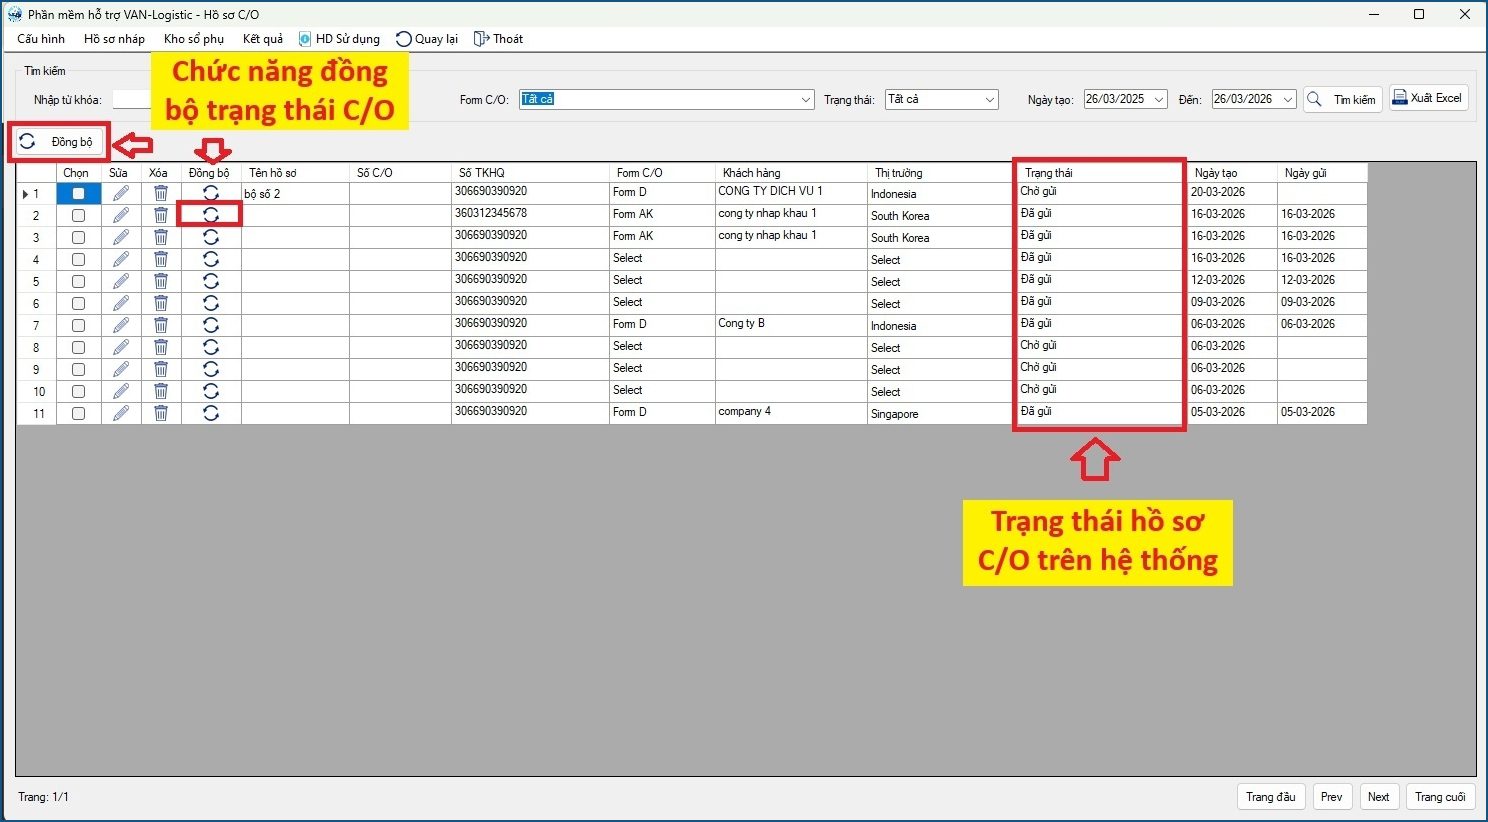Check the Chọn box in row 8

pos(79,347)
